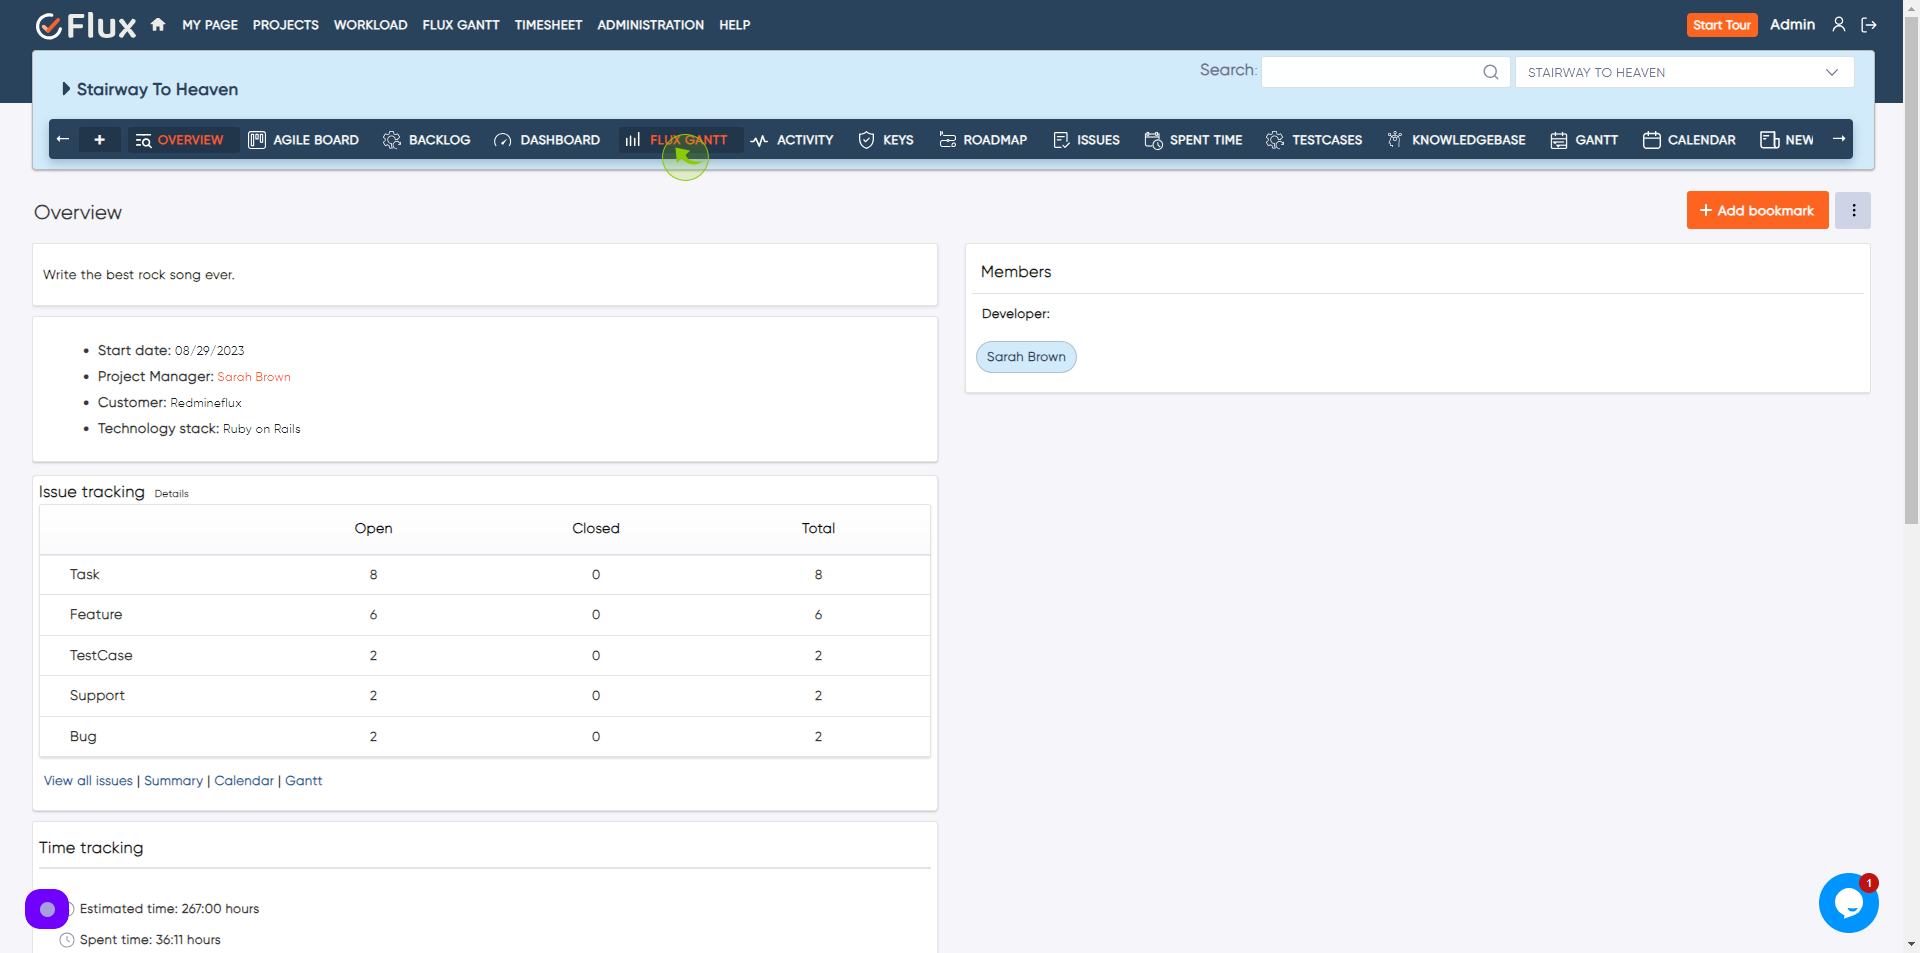Open the chat support bubble
This screenshot has height=953, width=1920.
(1848, 903)
